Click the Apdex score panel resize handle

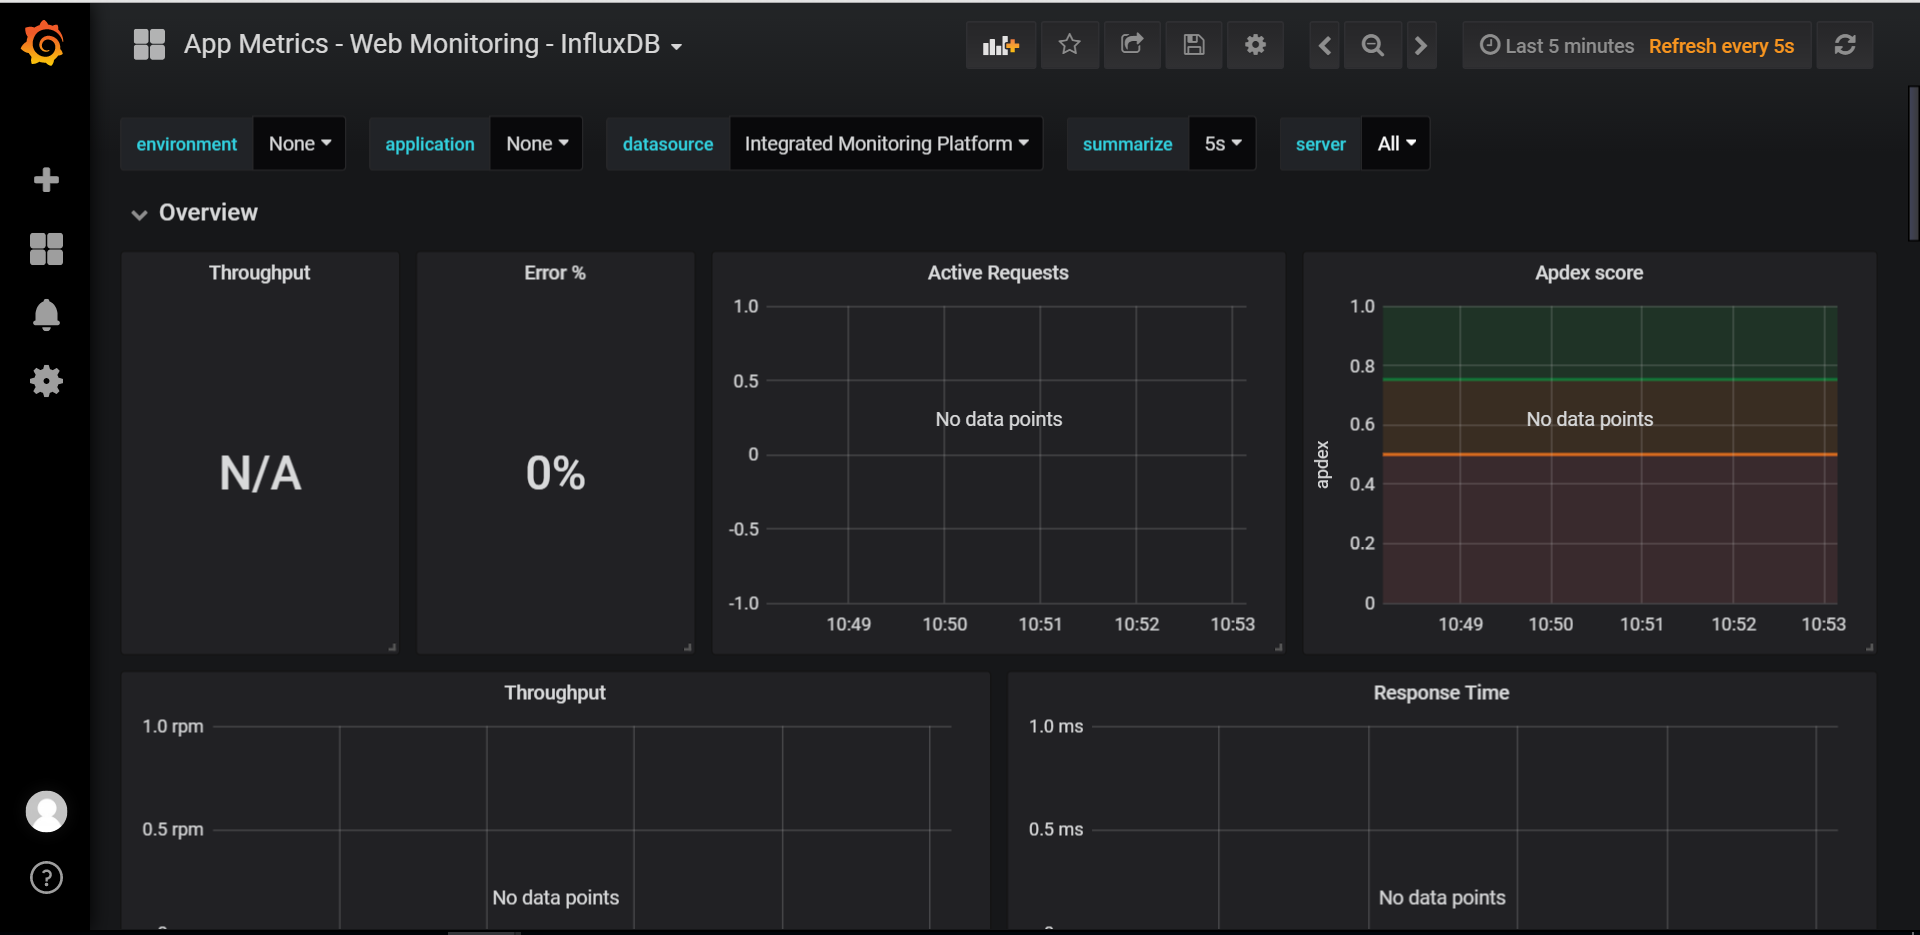1870,648
